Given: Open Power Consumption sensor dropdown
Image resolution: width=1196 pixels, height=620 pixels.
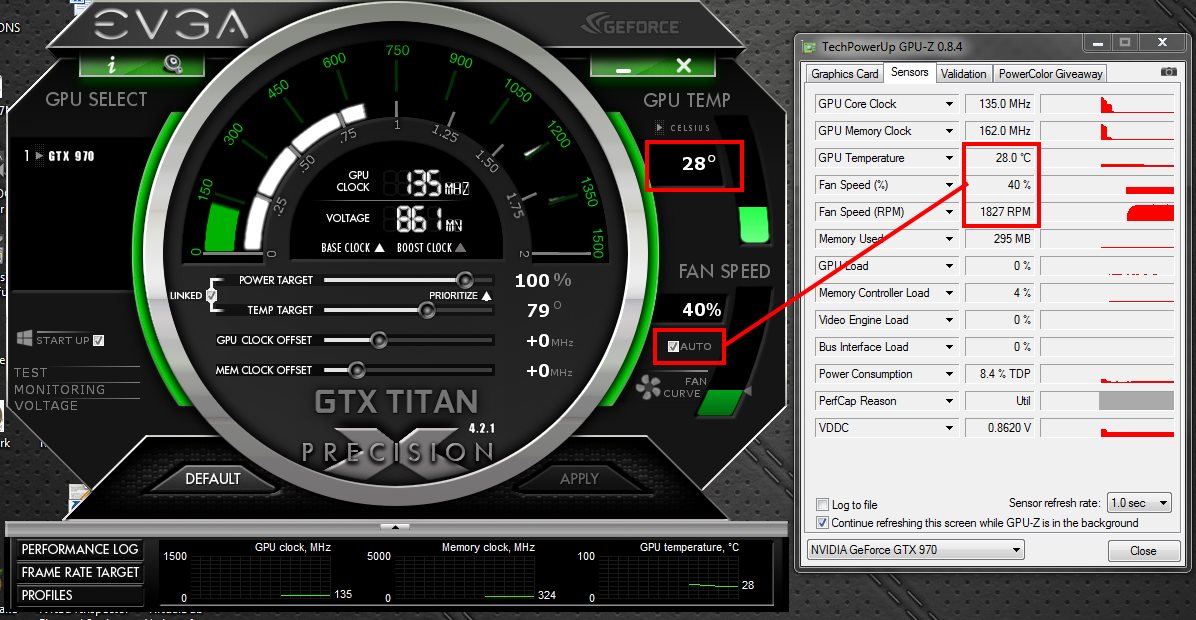Looking at the screenshot, I should coord(949,374).
